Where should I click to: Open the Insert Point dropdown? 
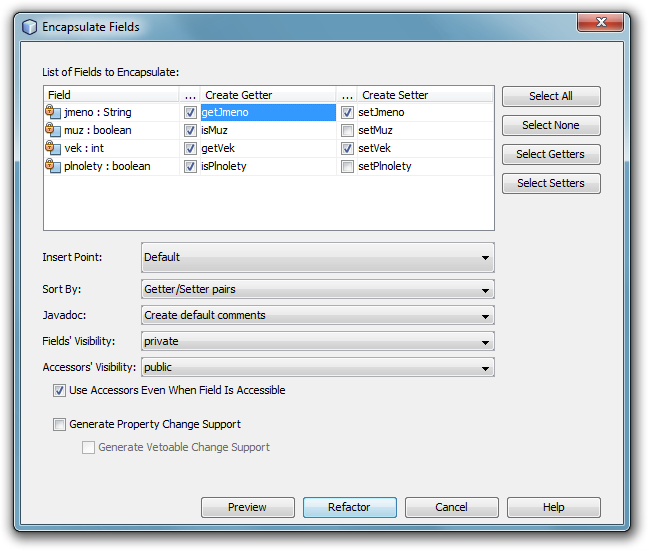(x=318, y=258)
